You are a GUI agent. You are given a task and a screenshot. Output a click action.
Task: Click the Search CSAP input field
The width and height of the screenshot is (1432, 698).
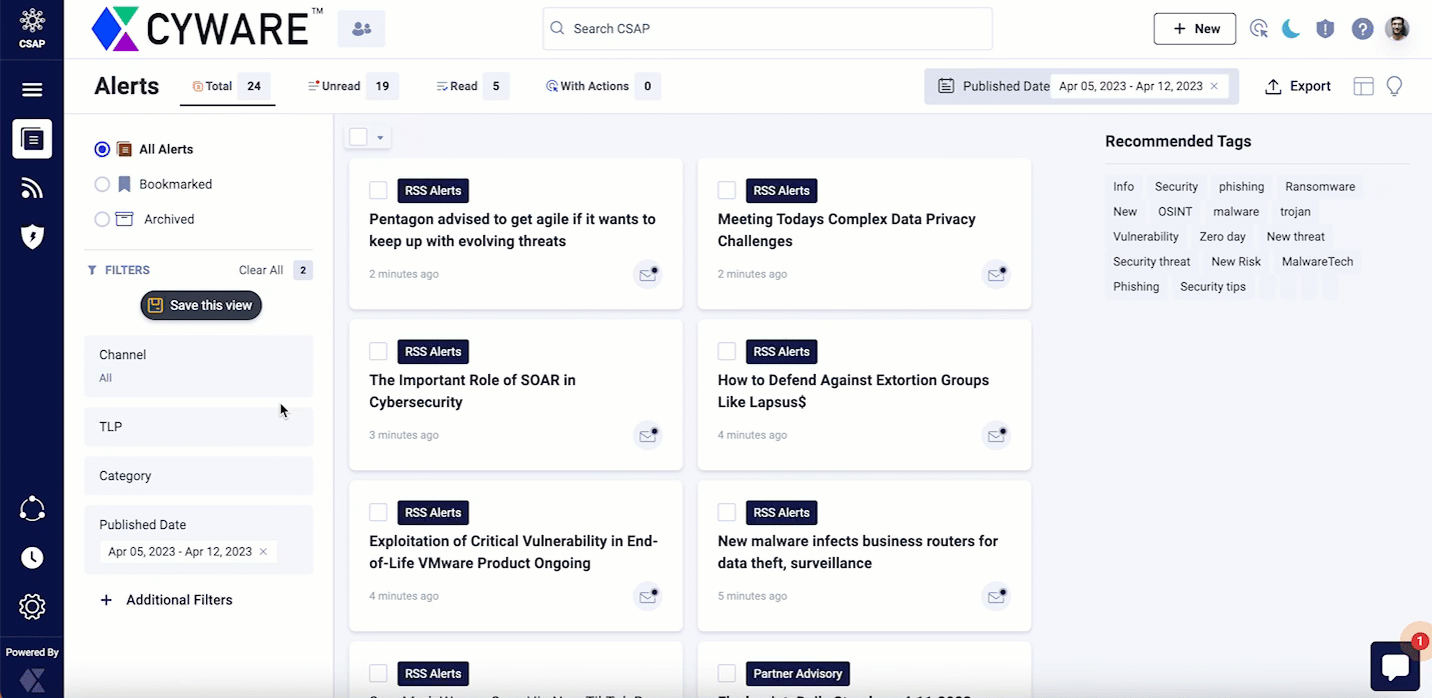[x=767, y=29]
